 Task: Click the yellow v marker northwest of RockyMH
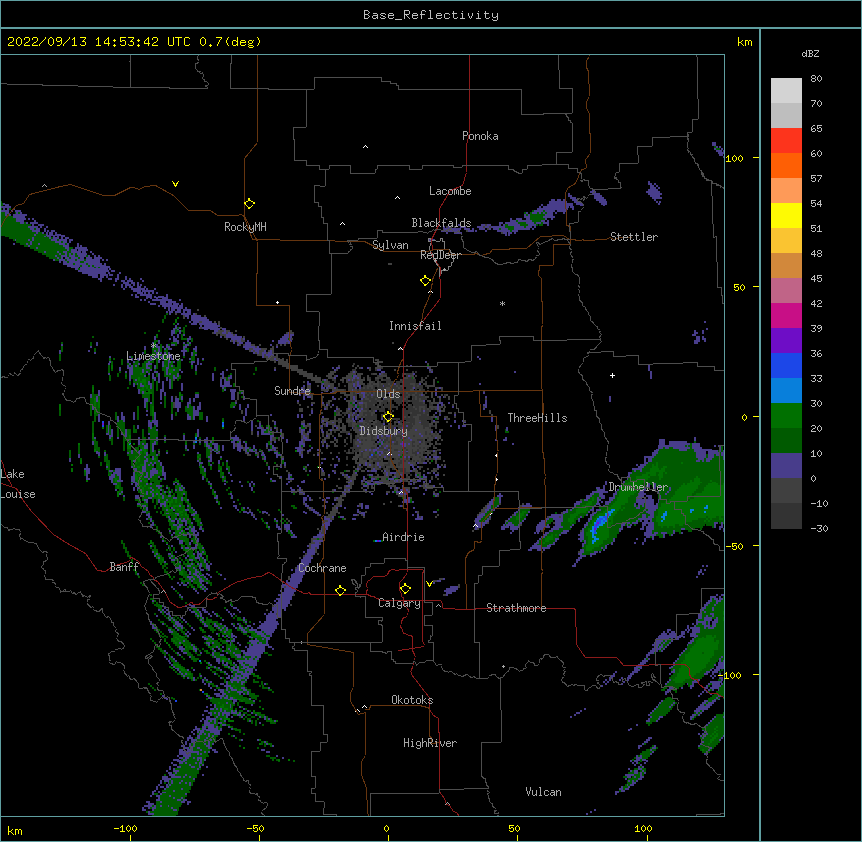pos(175,184)
